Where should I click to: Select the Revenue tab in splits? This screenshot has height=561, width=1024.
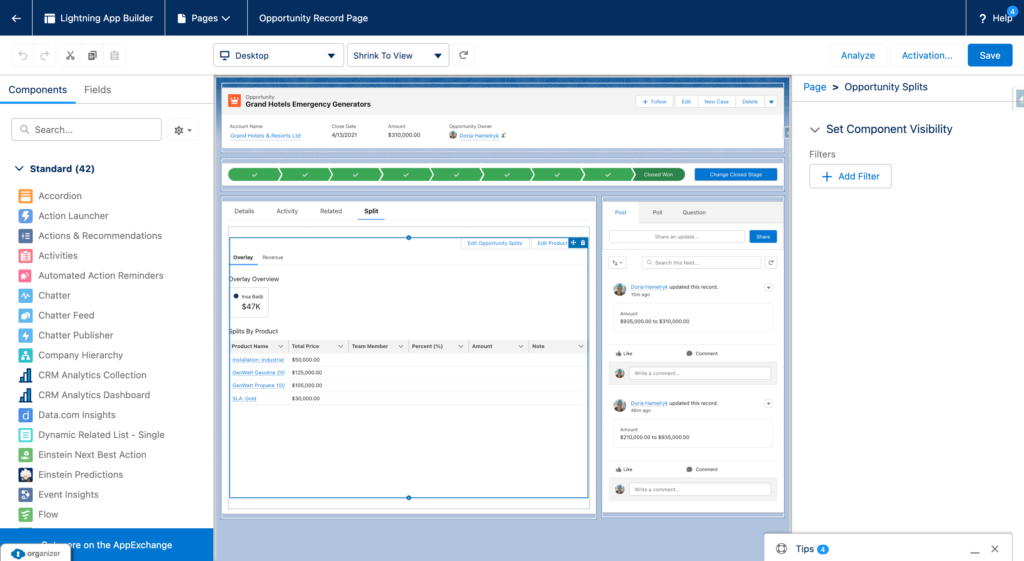(x=272, y=257)
